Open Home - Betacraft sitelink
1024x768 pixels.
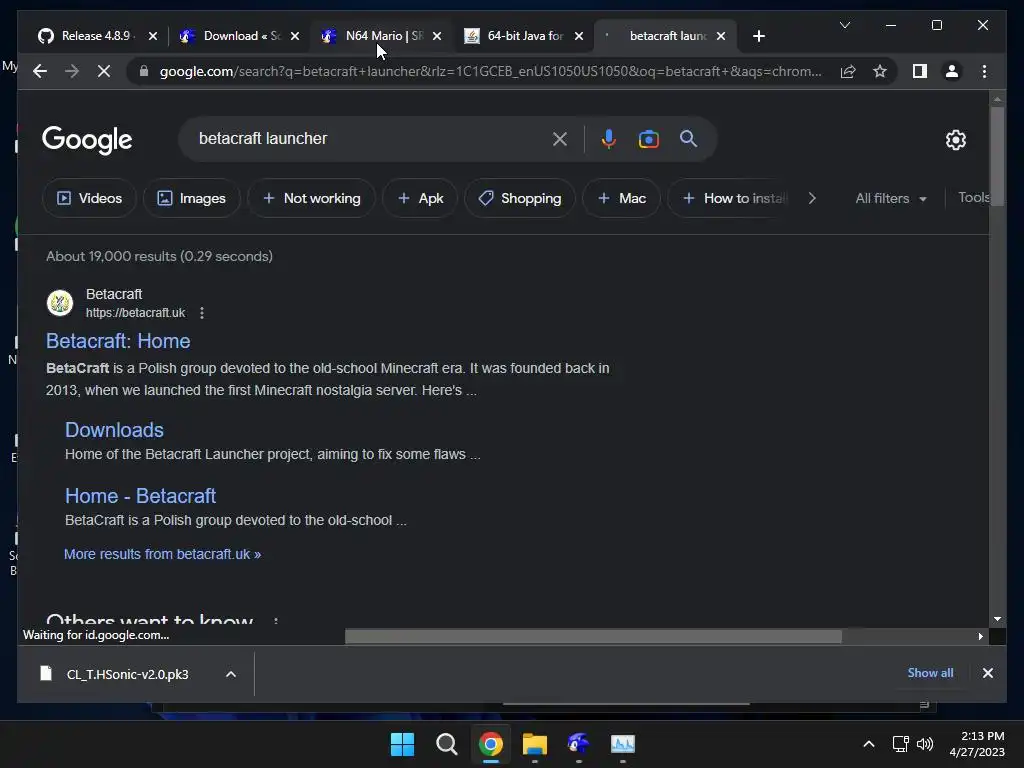[x=140, y=496]
